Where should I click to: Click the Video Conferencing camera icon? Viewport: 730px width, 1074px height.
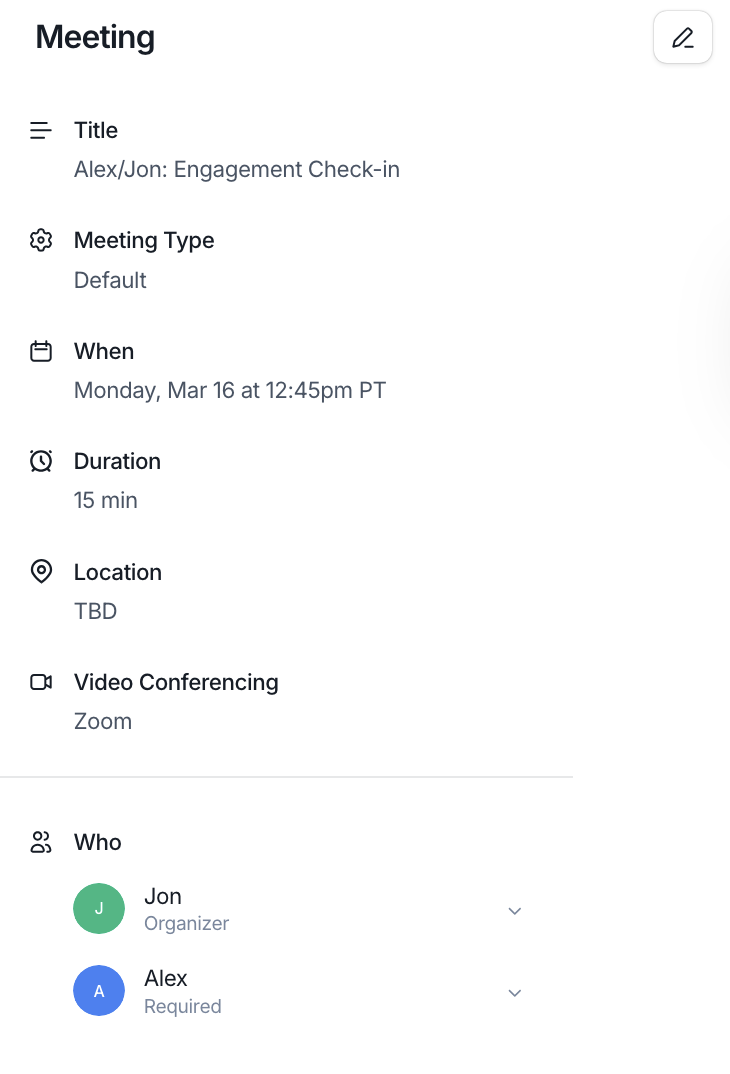(x=41, y=682)
